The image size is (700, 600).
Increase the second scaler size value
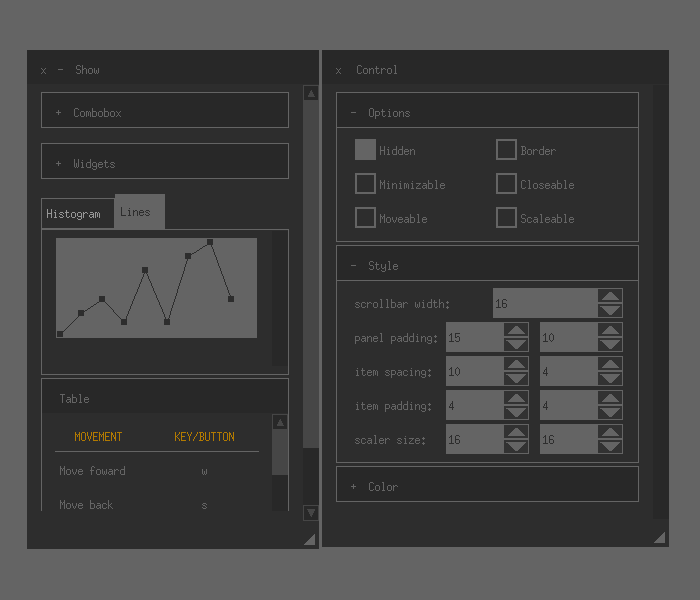tap(610, 432)
